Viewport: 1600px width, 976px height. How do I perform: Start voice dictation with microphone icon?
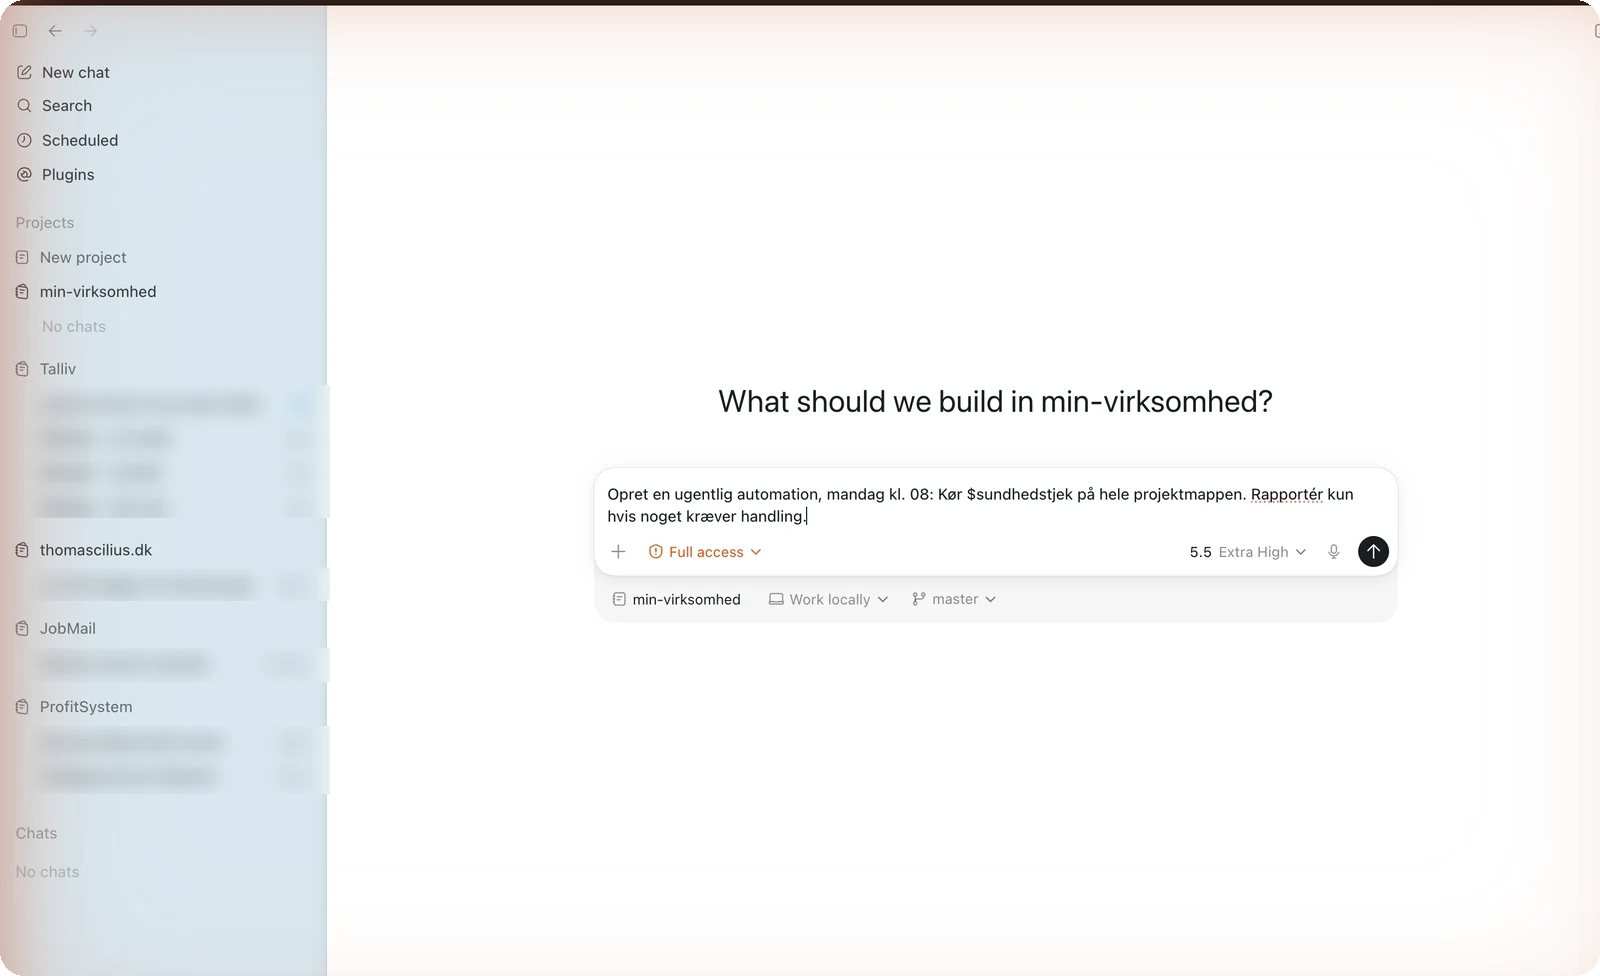(x=1333, y=552)
